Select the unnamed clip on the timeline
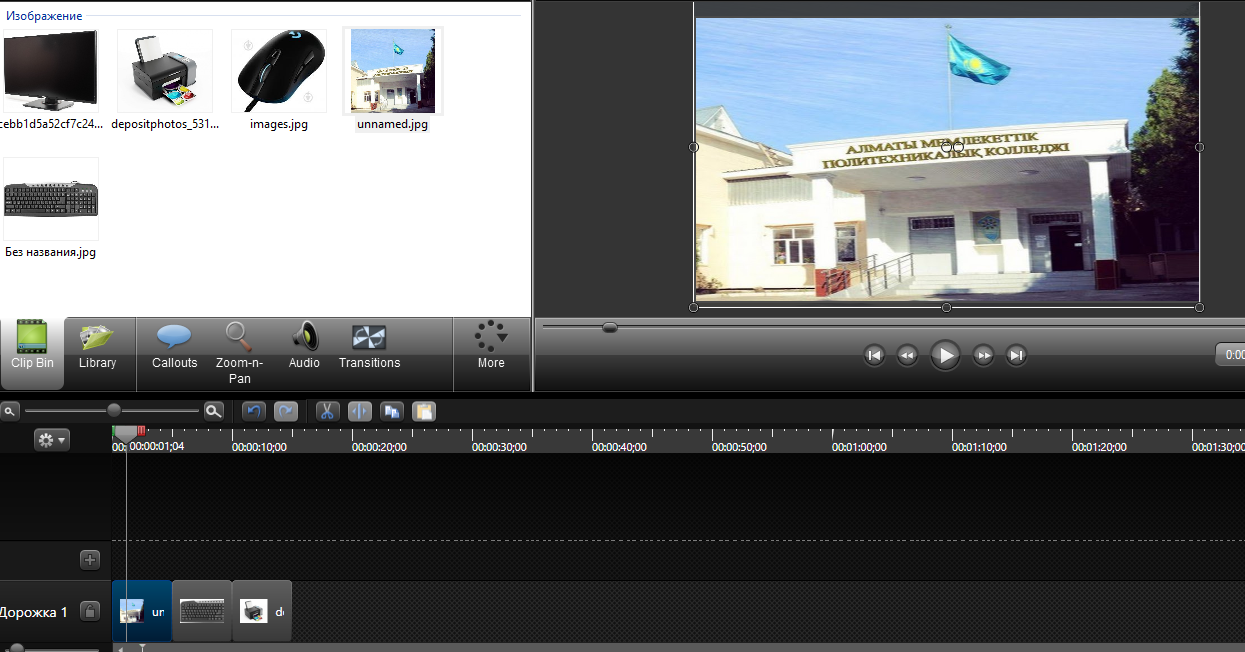Image resolution: width=1245 pixels, height=652 pixels. point(142,611)
